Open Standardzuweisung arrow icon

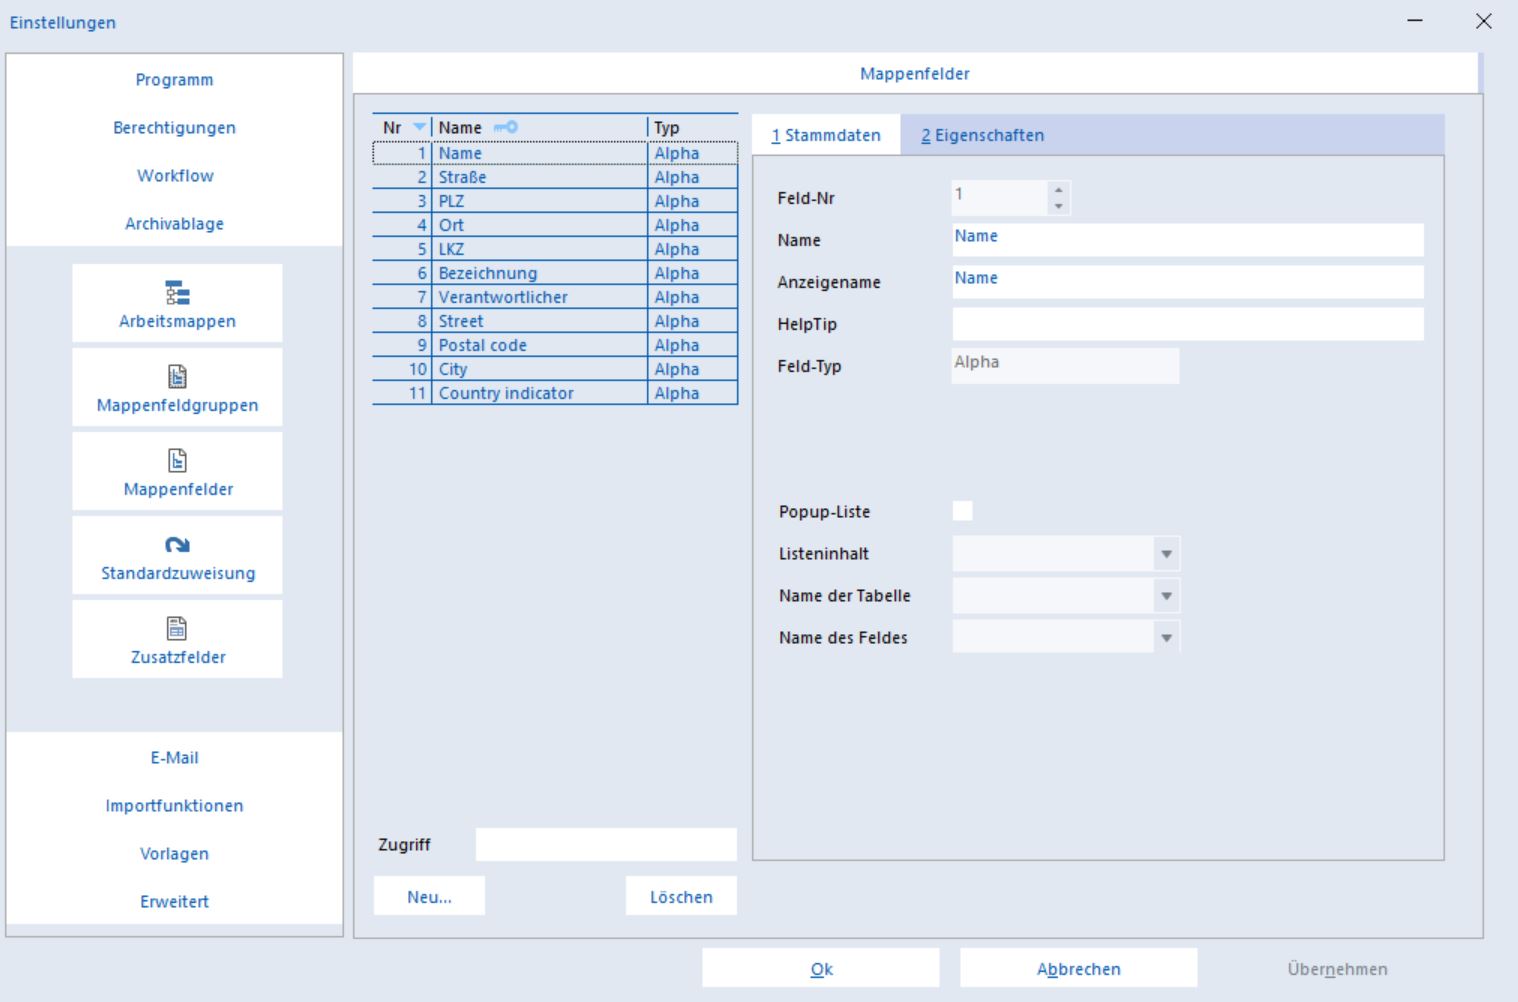[x=177, y=545]
